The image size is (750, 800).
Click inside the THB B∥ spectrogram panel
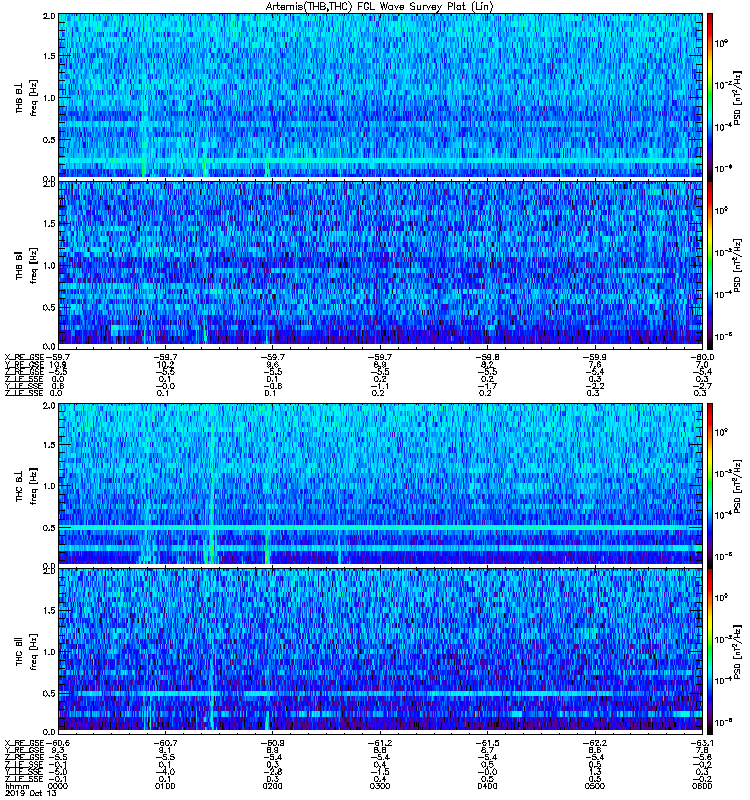coord(380,264)
